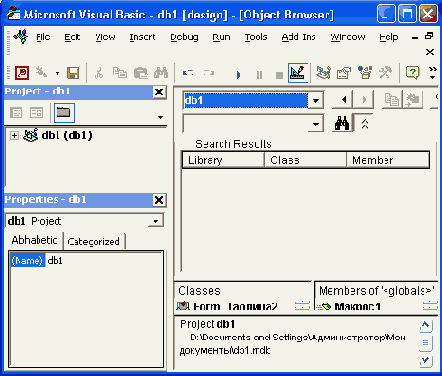
Task: Open the Debug menu
Action: (x=184, y=37)
